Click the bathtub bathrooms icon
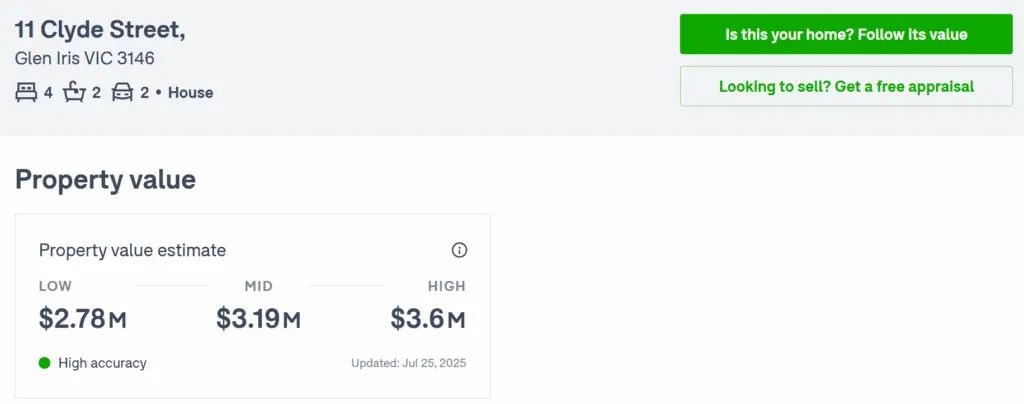This screenshot has width=1024, height=404. [74, 93]
